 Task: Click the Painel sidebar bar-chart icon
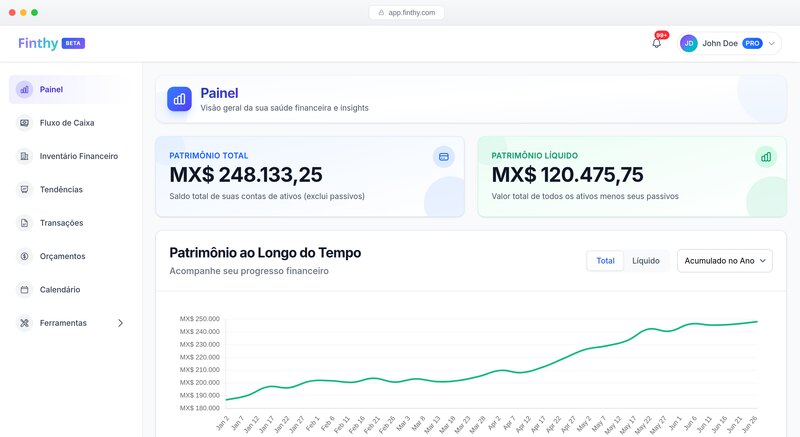pyautogui.click(x=24, y=90)
